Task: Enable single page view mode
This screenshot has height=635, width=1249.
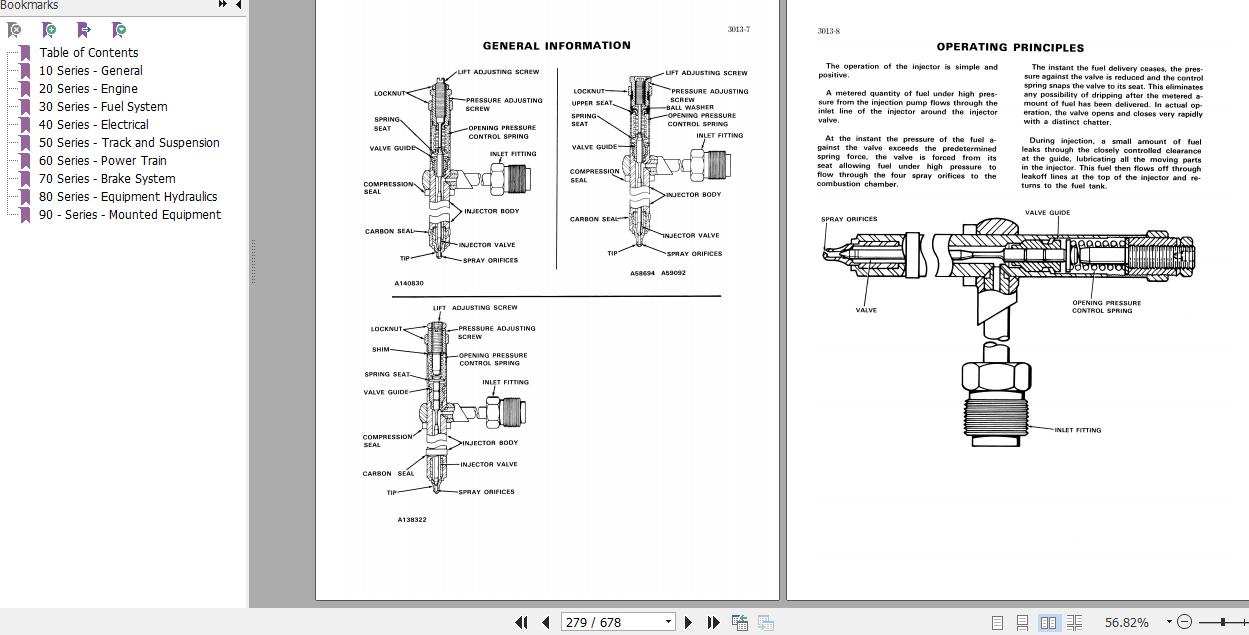Action: (x=998, y=622)
